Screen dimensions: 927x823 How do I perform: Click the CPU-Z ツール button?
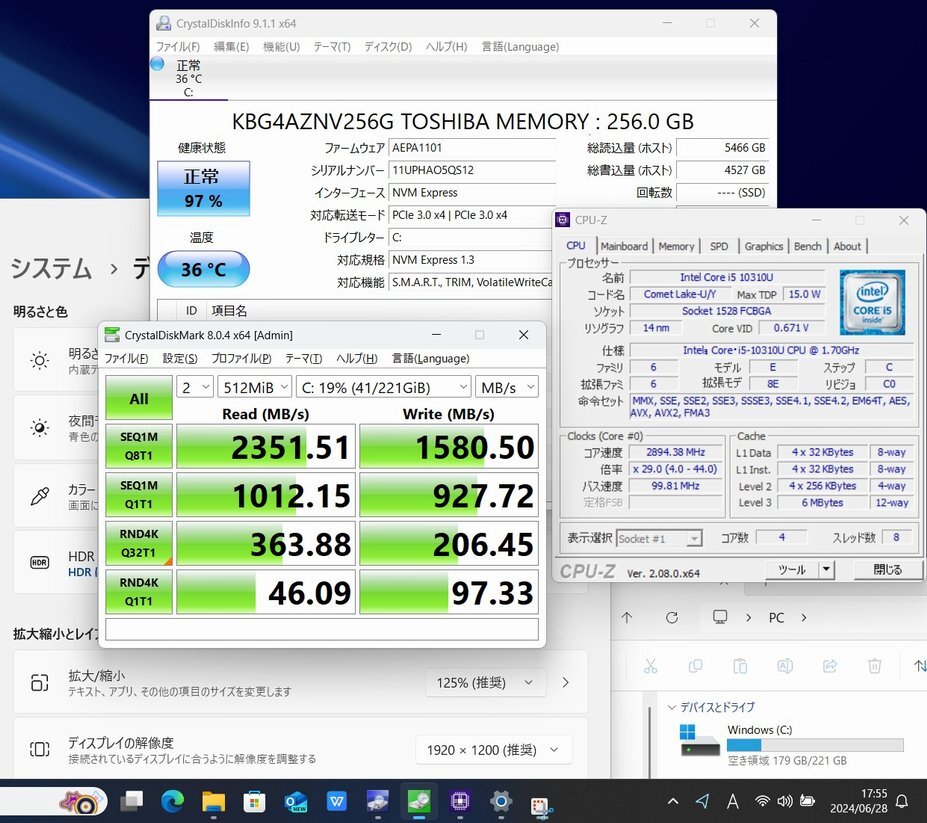coord(792,570)
